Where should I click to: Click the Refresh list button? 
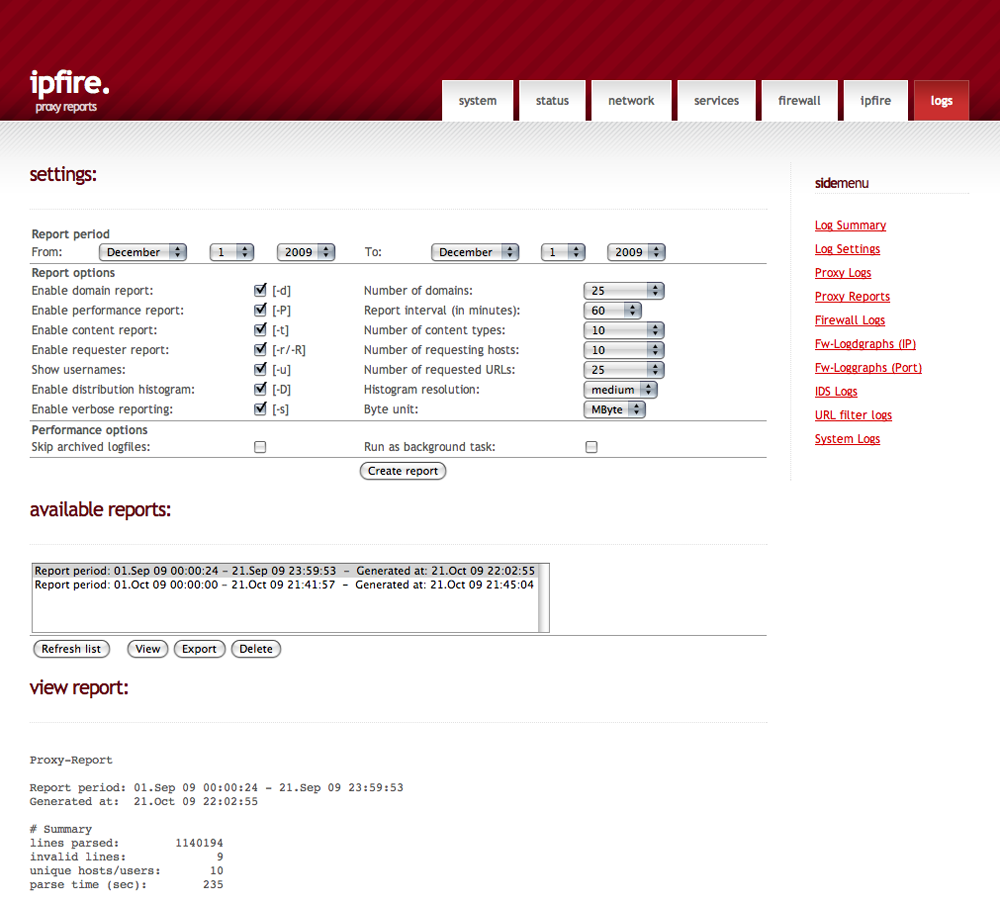pos(71,649)
